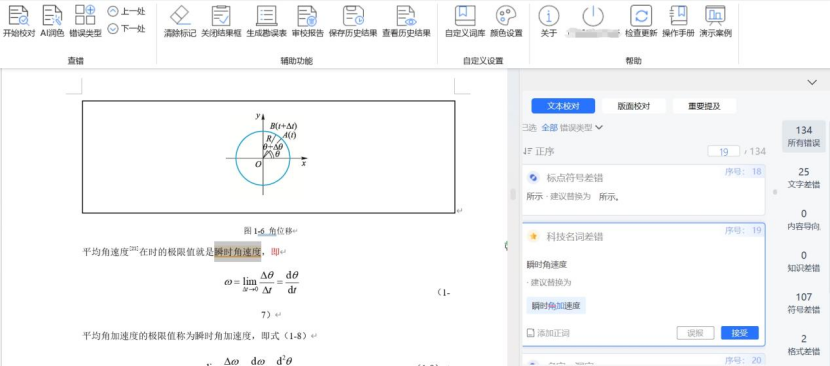Filter by 知识差错 0 category

pyautogui.click(x=804, y=262)
